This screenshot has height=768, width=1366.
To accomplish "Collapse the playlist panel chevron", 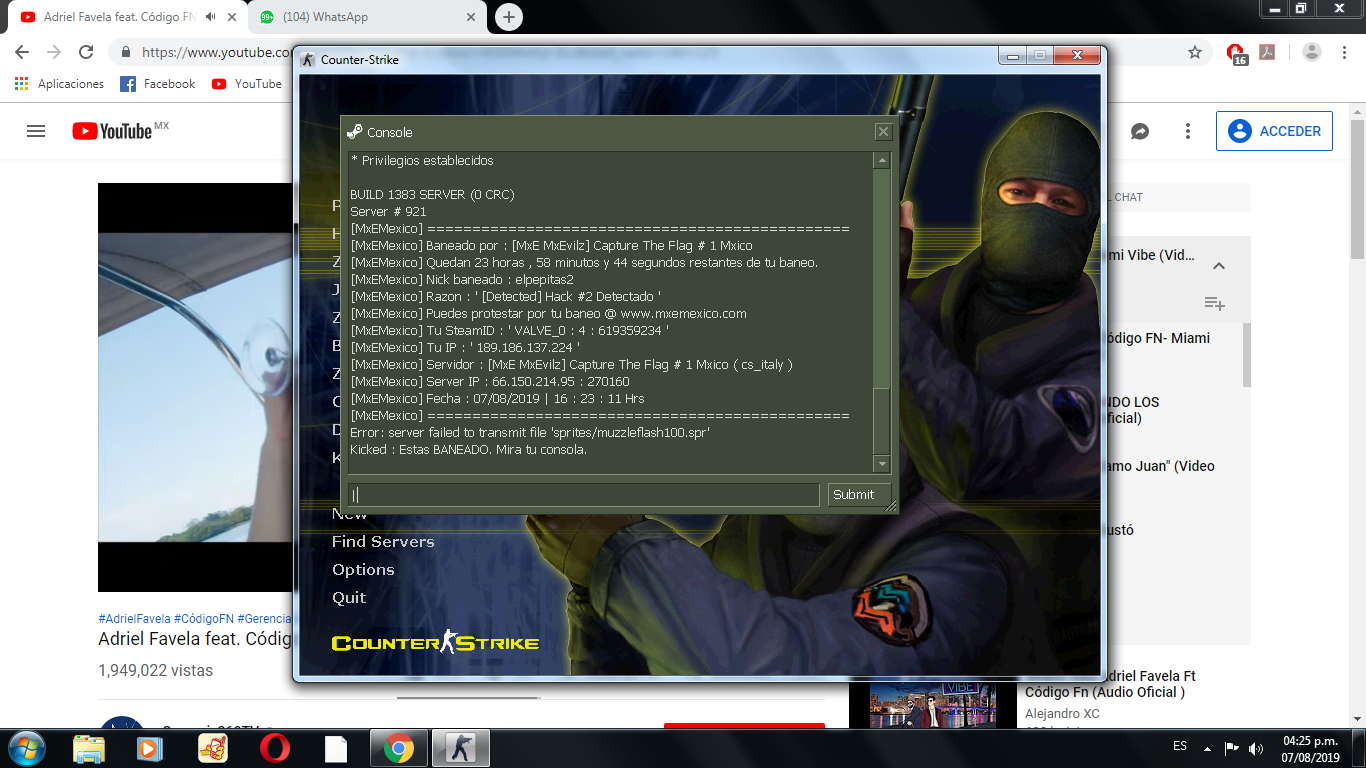I will [x=1219, y=266].
